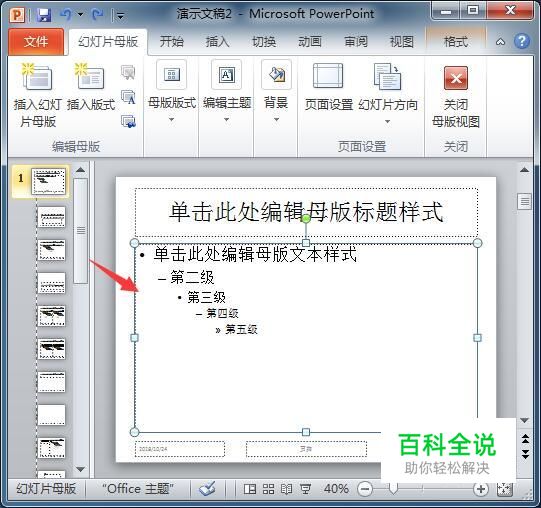This screenshot has width=541, height=508.
Task: Click the editing area scroll down arrow
Action: point(524,420)
